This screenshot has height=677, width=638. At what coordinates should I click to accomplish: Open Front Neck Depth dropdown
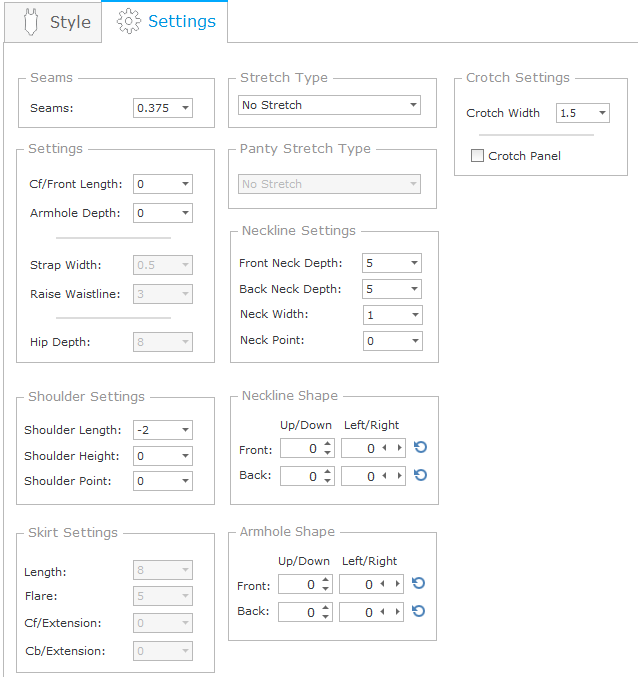pos(414,264)
